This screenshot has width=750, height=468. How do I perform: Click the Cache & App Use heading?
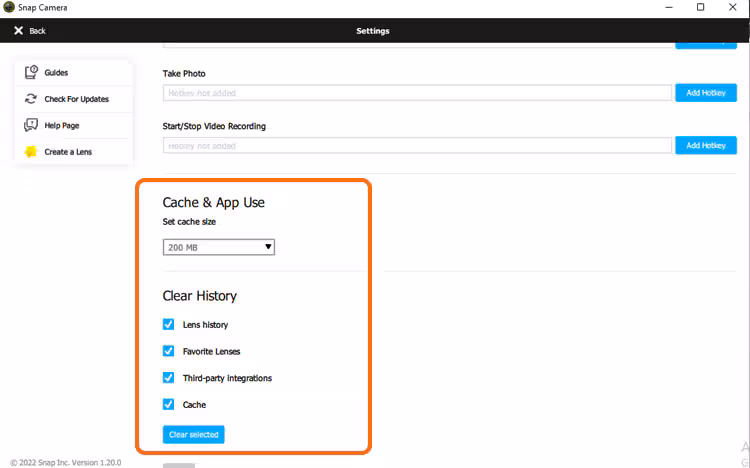(213, 202)
